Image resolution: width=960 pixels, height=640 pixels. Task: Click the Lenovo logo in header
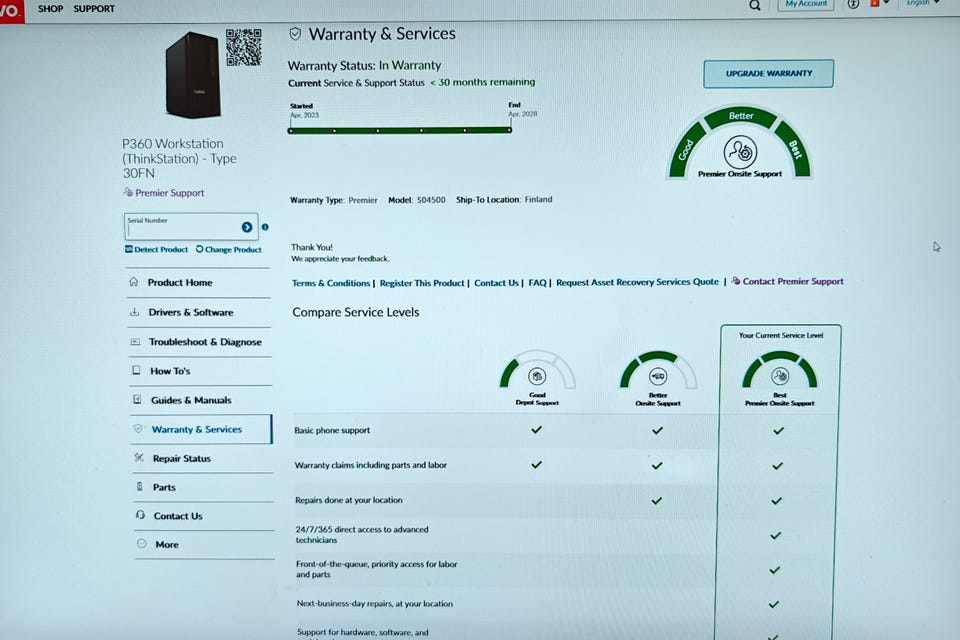point(12,11)
